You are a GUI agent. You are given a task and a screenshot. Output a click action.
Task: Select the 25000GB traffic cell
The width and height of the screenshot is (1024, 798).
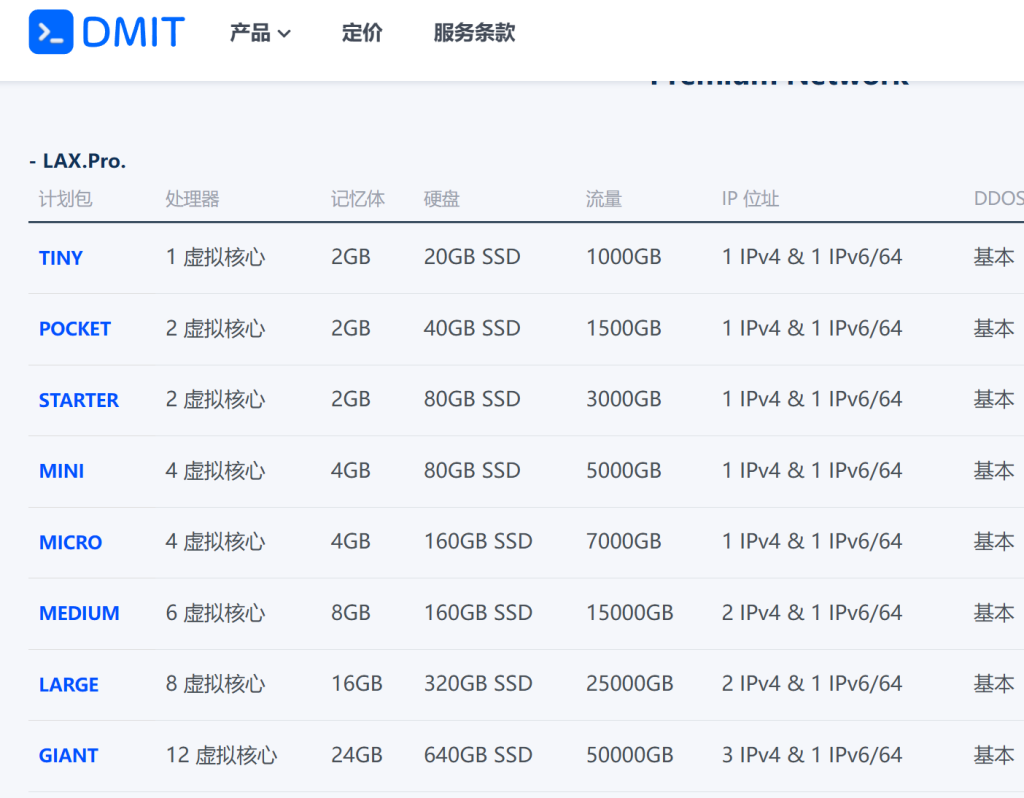[630, 684]
